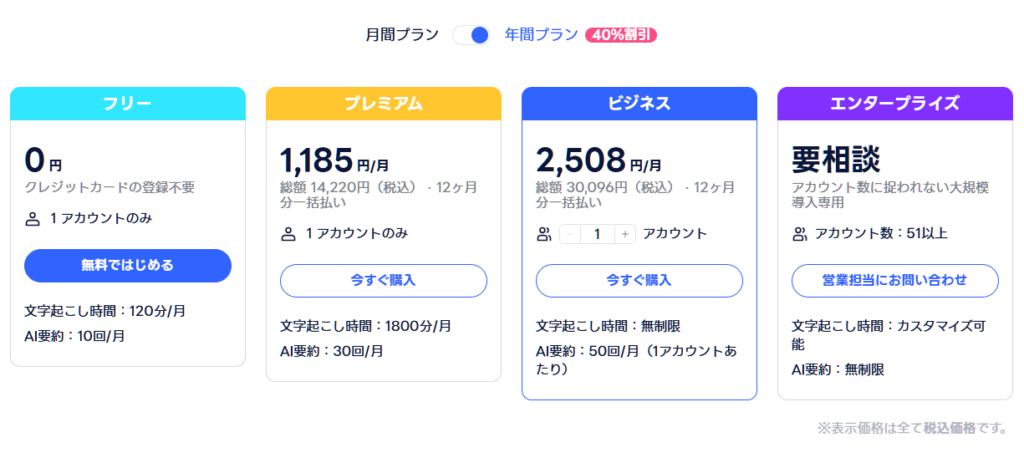Click 今すぐ購入 in the ビジネス card
The width and height of the screenshot is (1024, 458).
coord(639,281)
